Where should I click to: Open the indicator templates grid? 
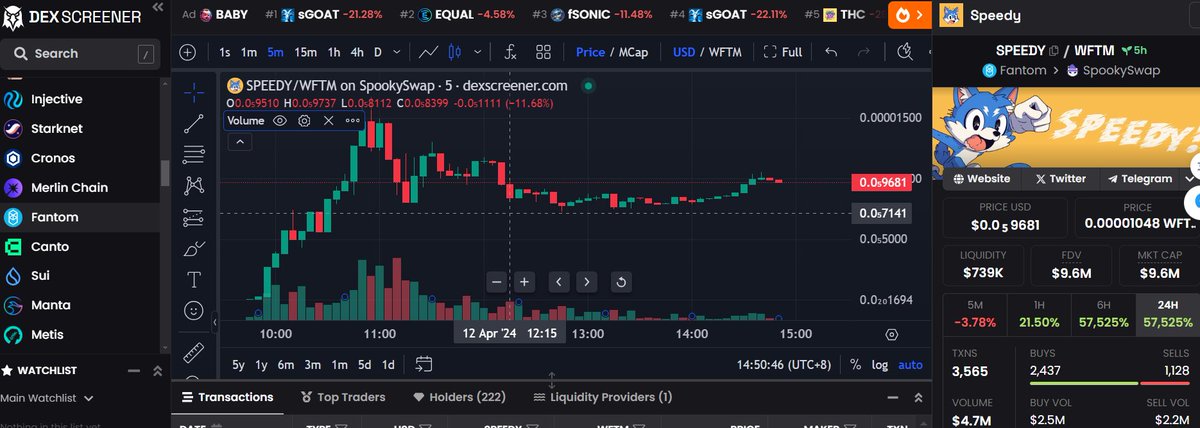[543, 52]
